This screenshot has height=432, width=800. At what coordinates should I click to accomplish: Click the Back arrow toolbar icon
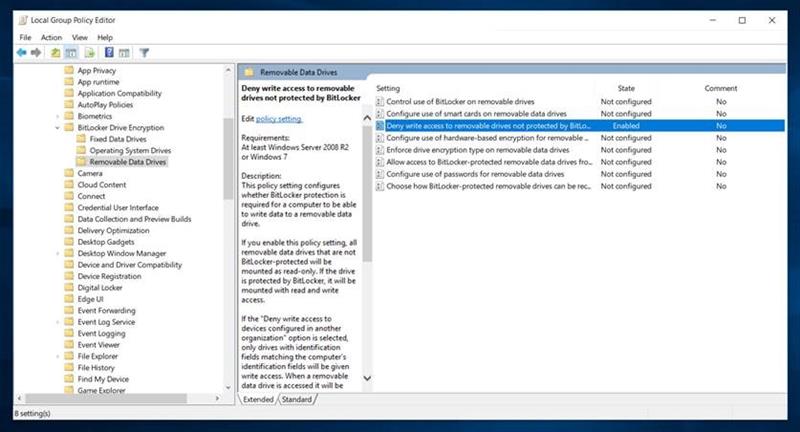point(21,53)
